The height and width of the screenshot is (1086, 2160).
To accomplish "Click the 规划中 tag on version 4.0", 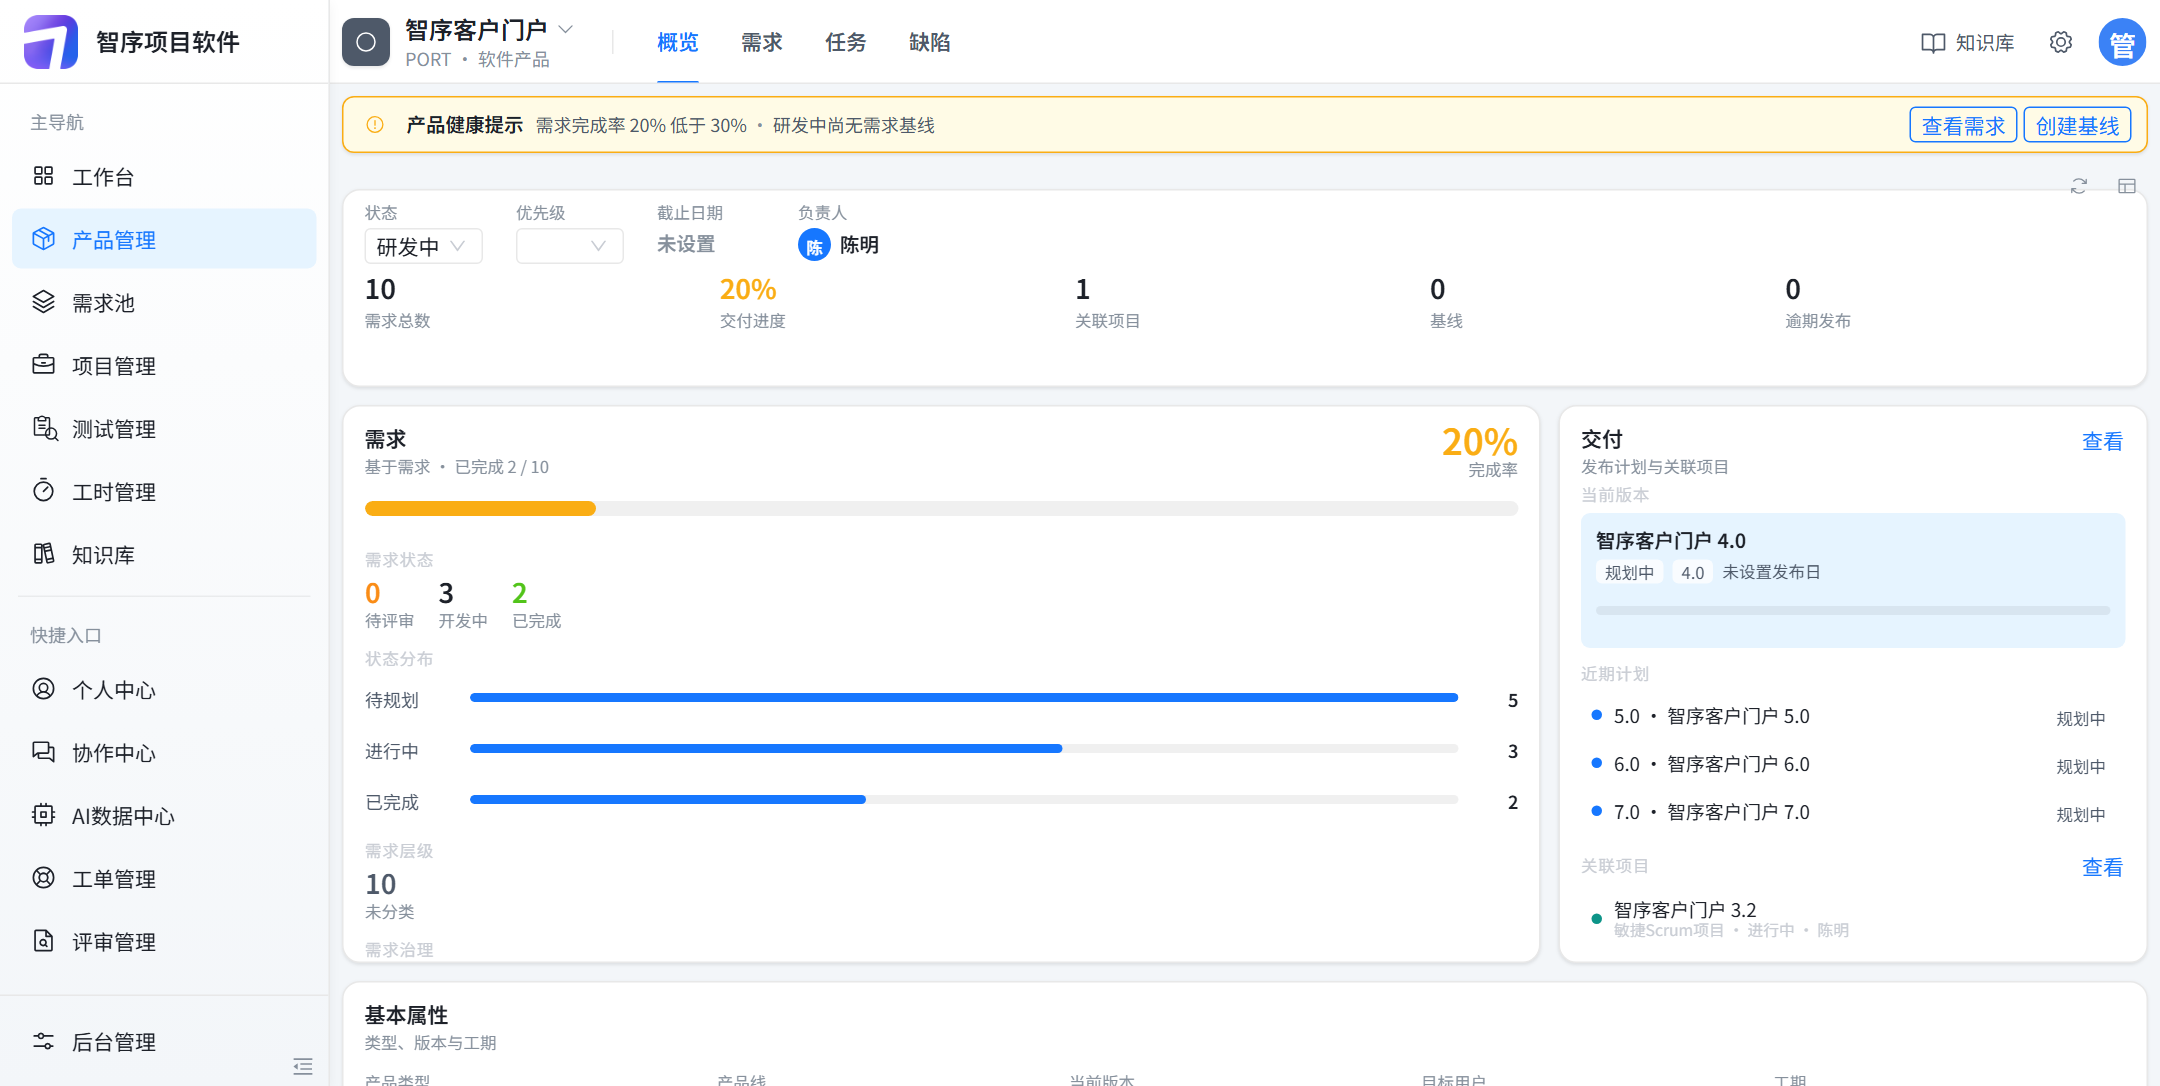I will coord(1629,573).
